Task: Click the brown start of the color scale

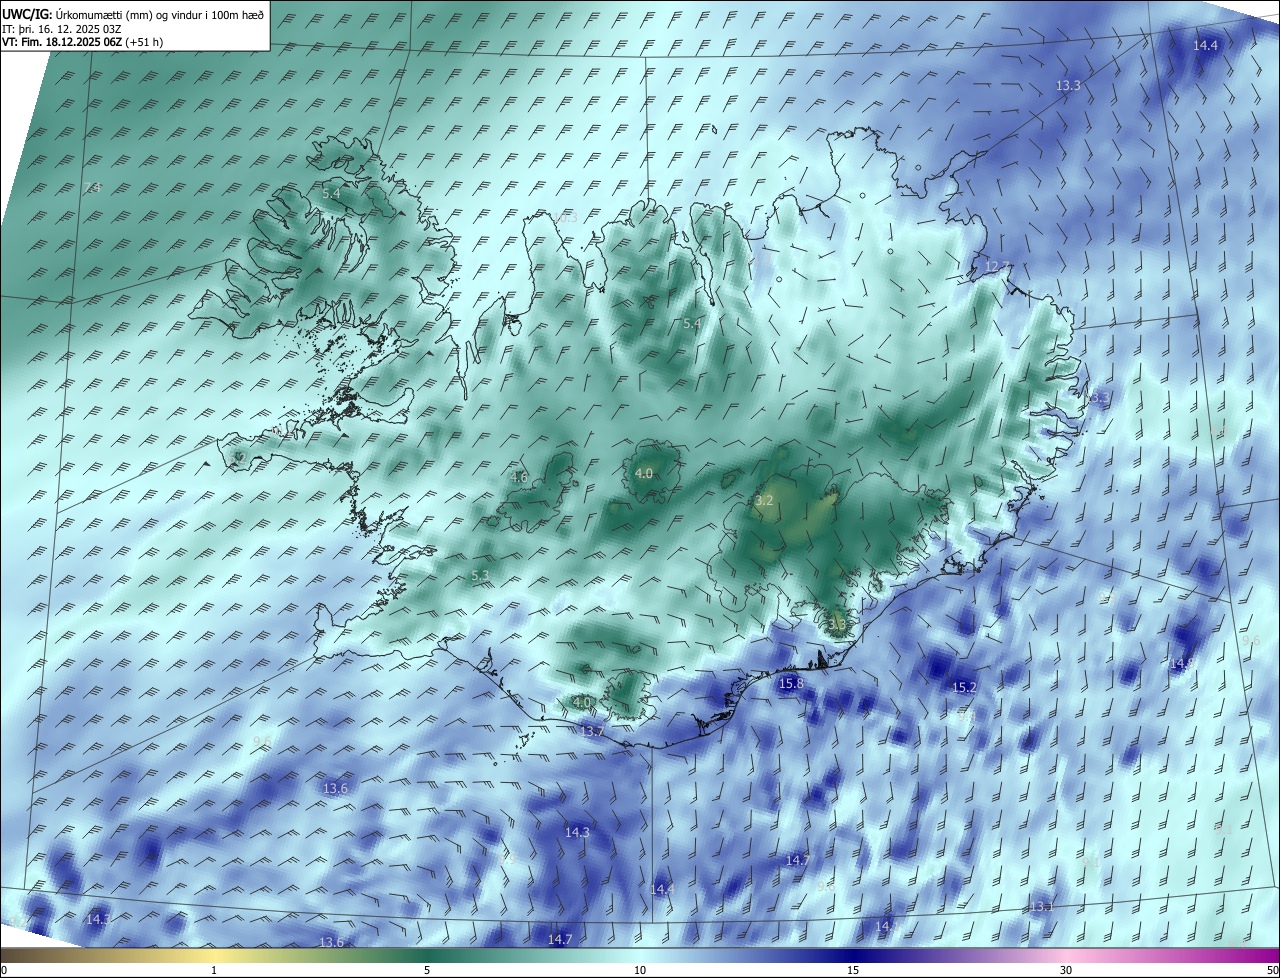Action: 20,956
